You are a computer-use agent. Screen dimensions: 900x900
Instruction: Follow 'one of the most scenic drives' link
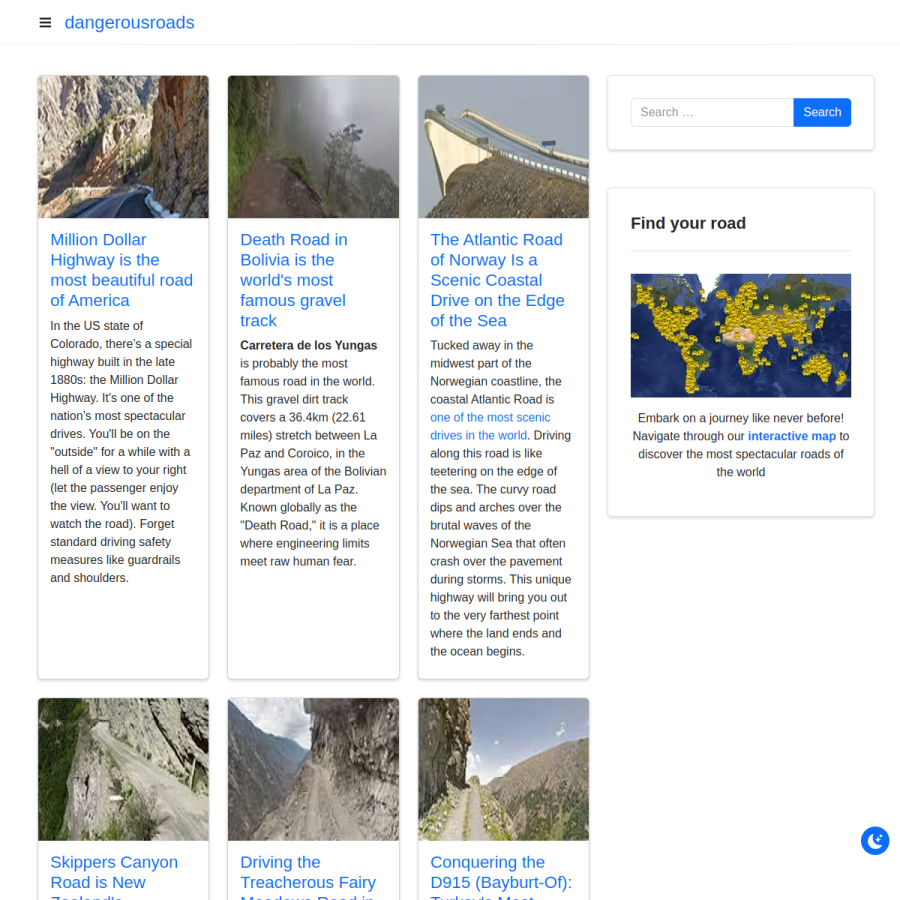pos(490,426)
